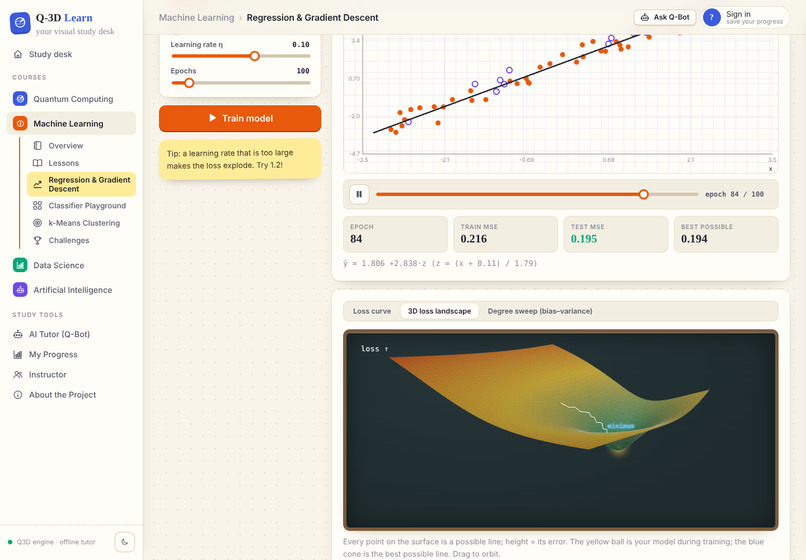Open the Quantum Computing course
Image resolution: width=806 pixels, height=560 pixels.
tap(71, 99)
